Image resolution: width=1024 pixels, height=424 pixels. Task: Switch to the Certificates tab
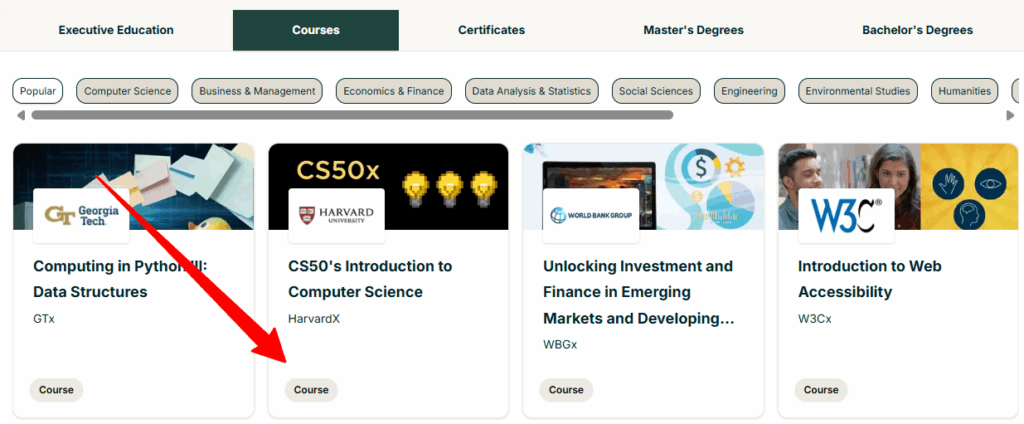pos(491,30)
